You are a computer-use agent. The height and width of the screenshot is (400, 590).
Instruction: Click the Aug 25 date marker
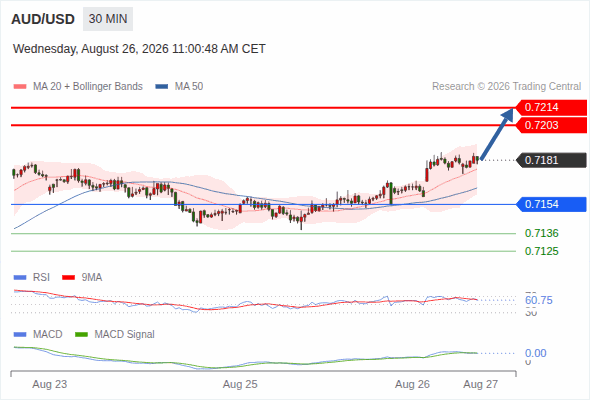[x=240, y=384]
